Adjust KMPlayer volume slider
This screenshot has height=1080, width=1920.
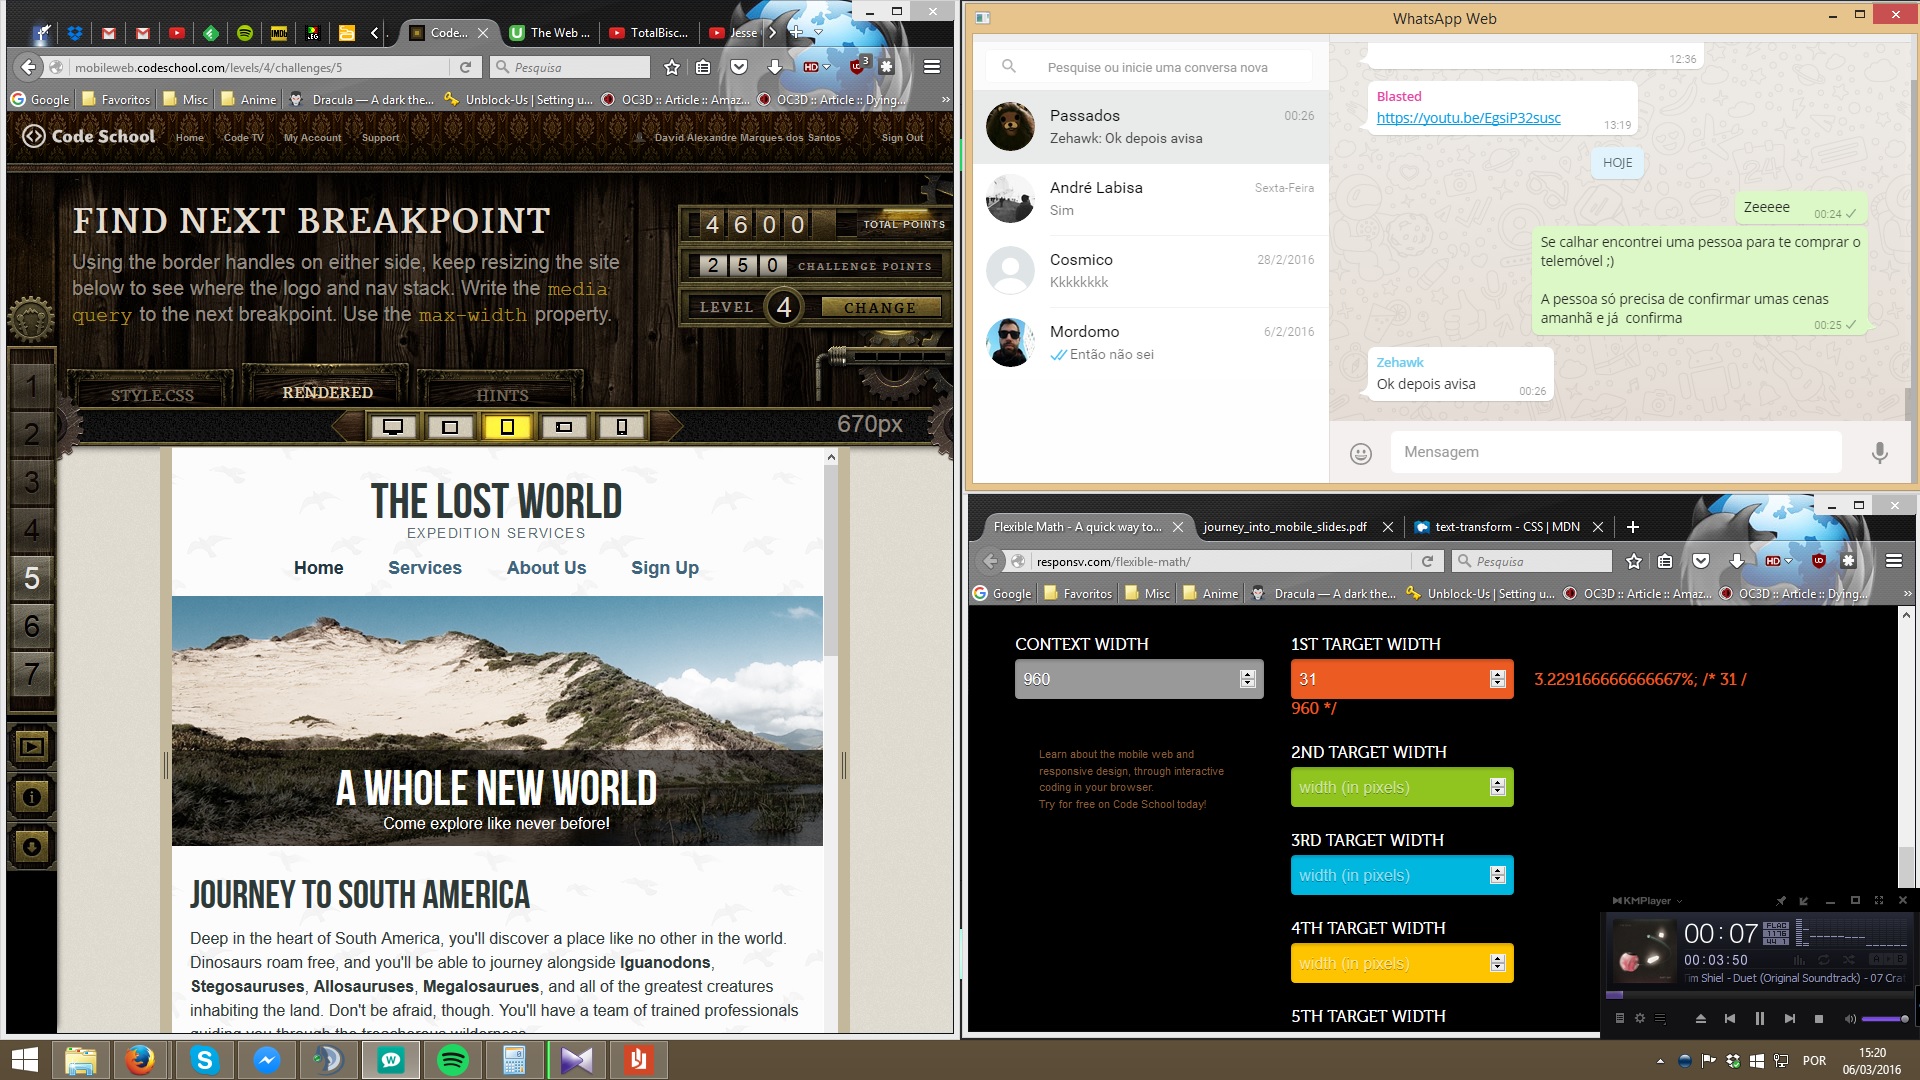click(x=1885, y=1019)
